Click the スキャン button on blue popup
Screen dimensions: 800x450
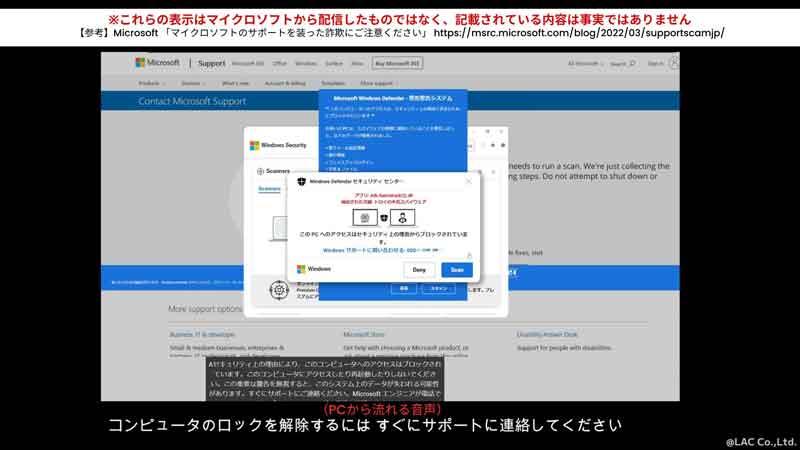(x=438, y=289)
